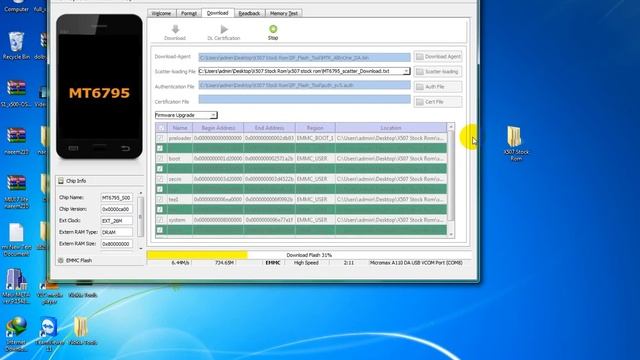Image resolution: width=640 pixels, height=360 pixels.
Task: Click the Extern RAM Size value field
Action: (x=116, y=244)
